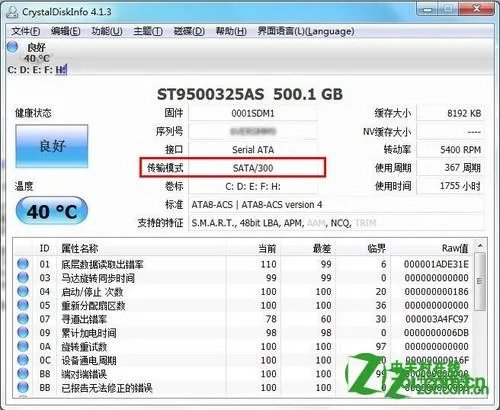Select the C: D: E: F: H: disk entry
500x410 pixels.
click(37, 70)
